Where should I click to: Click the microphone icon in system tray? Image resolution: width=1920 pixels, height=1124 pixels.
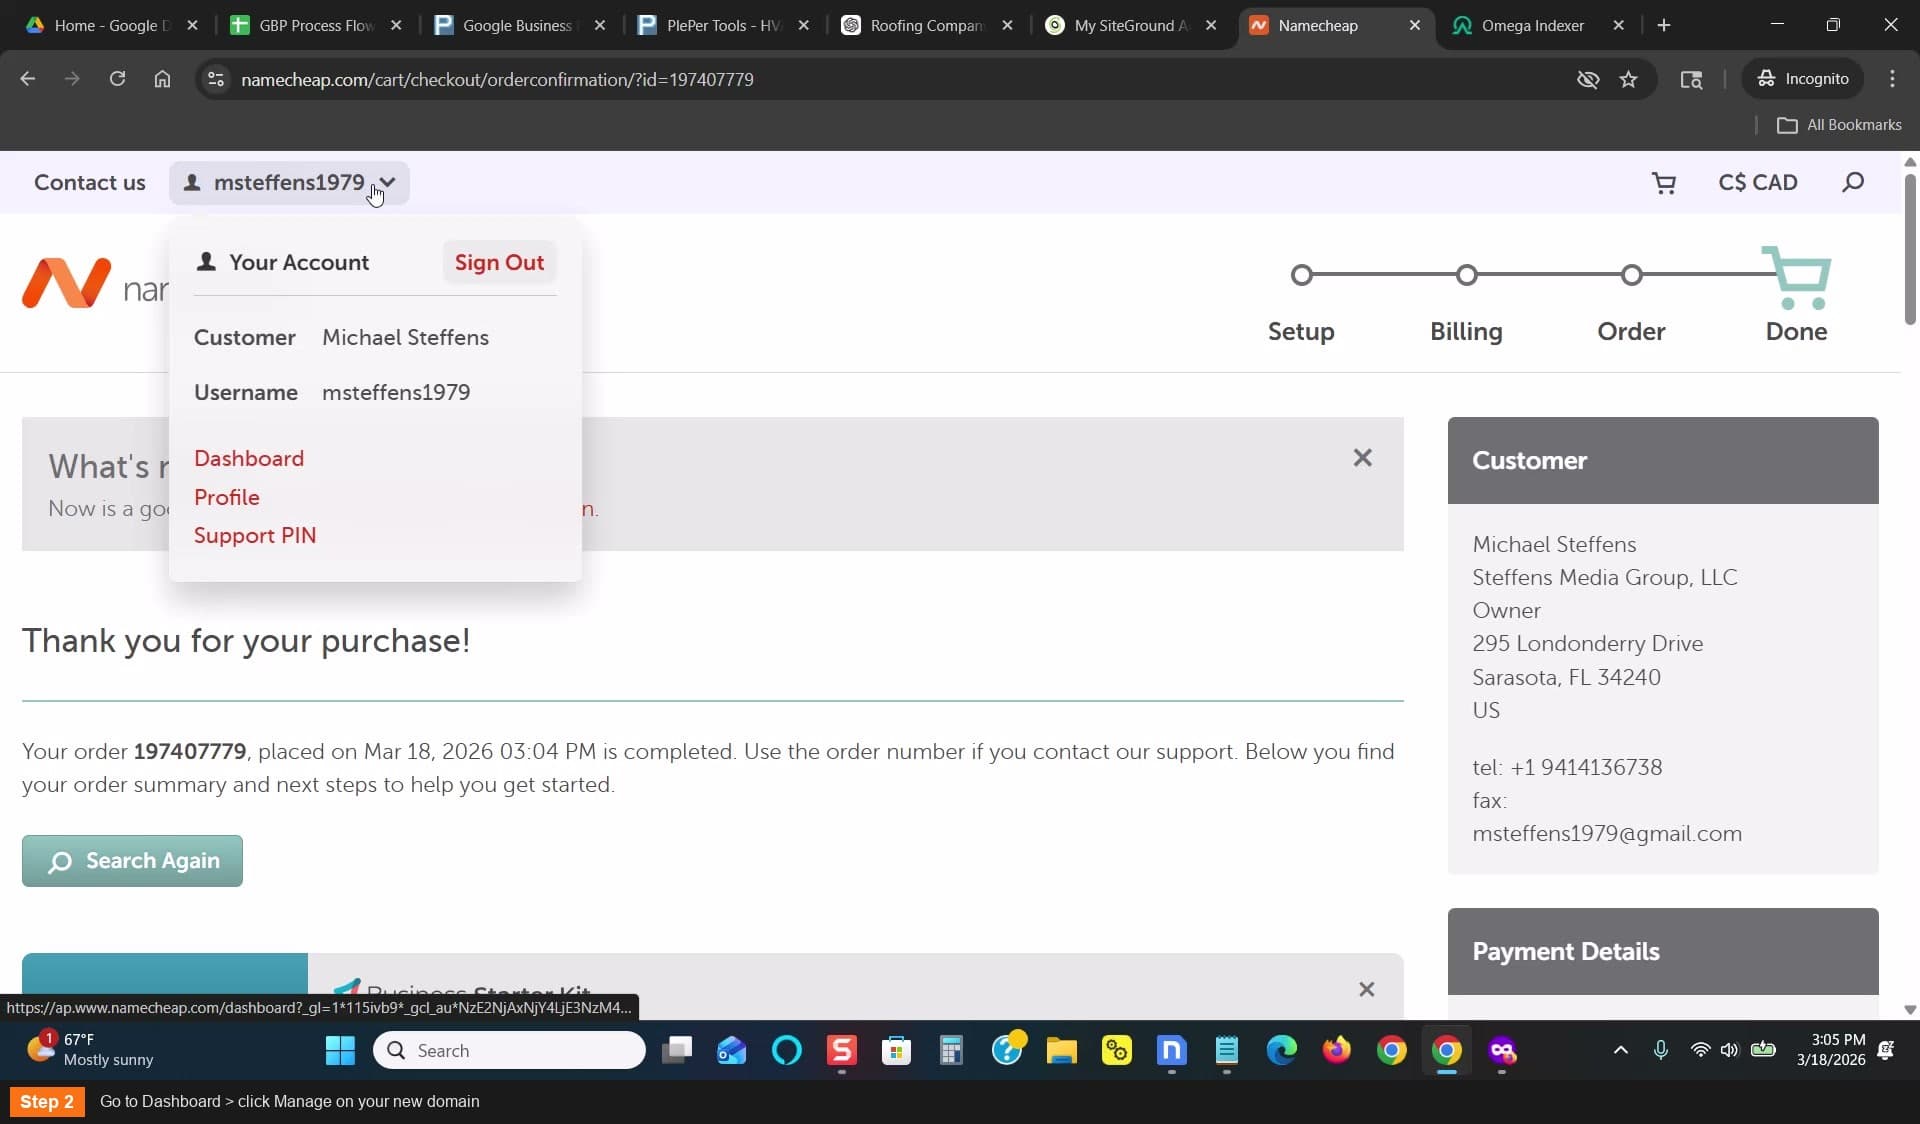tap(1660, 1050)
